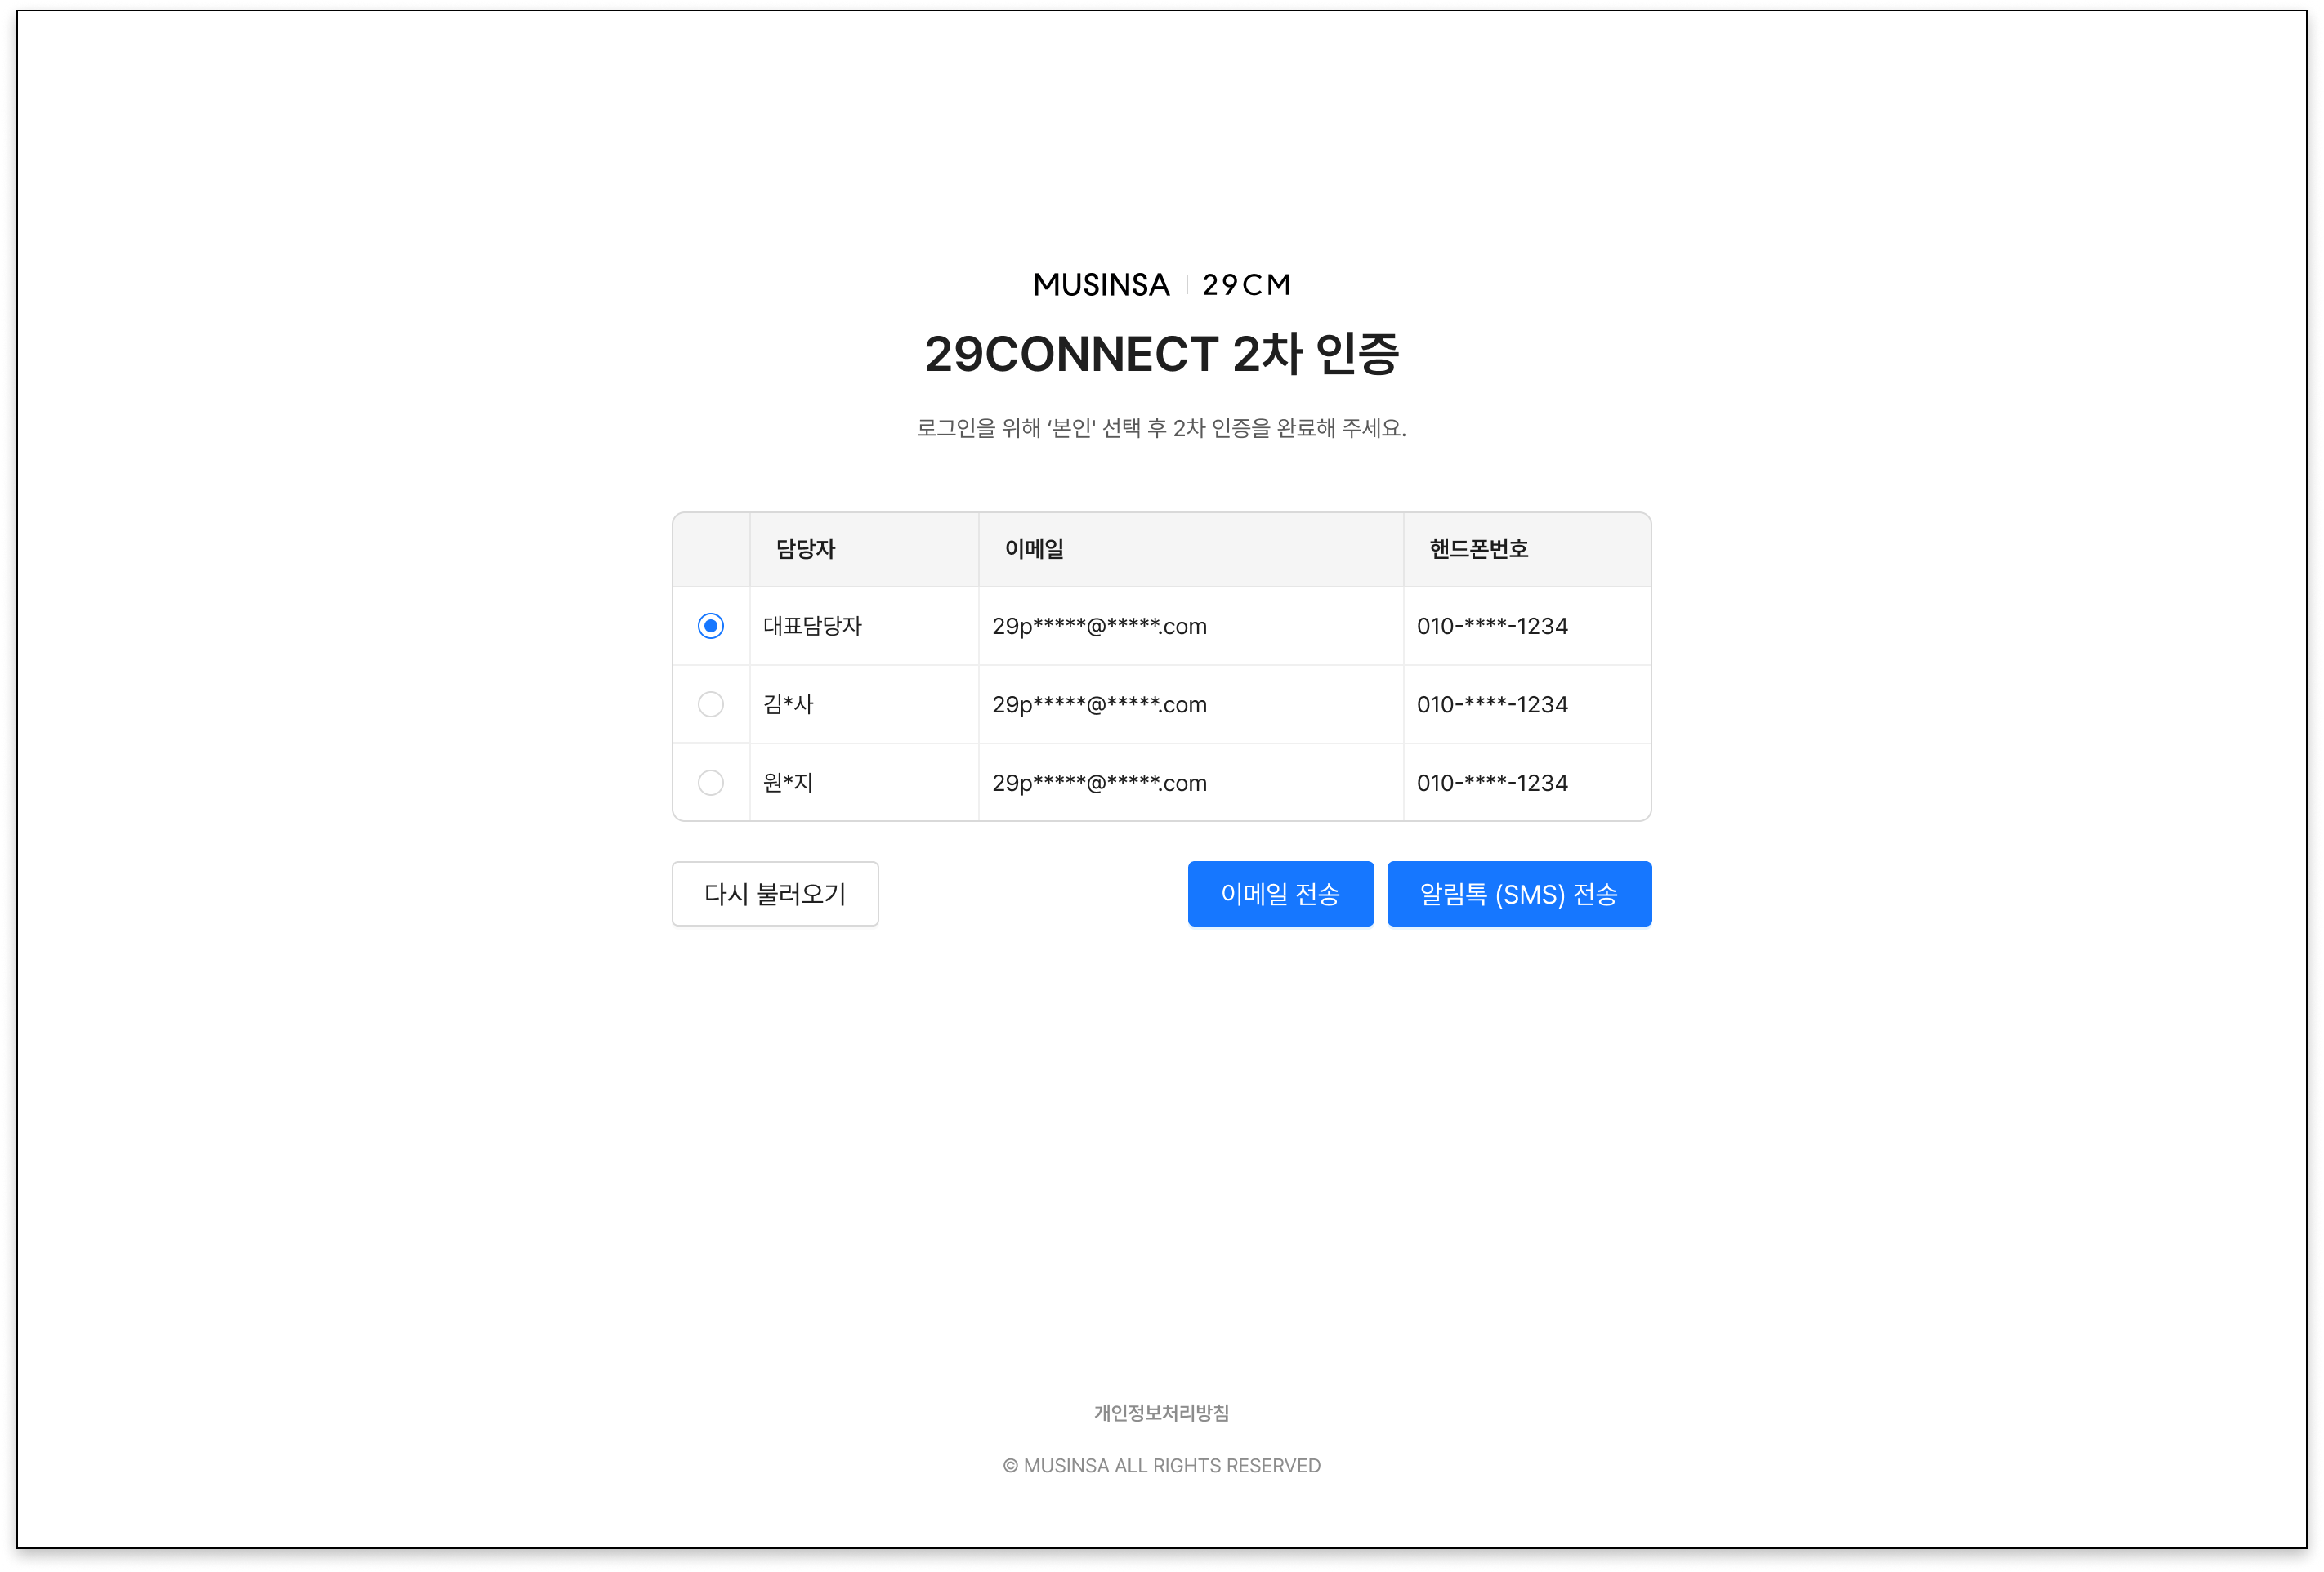The image size is (2324, 1572).
Task: Click the 담당자 column header
Action: coord(805,549)
